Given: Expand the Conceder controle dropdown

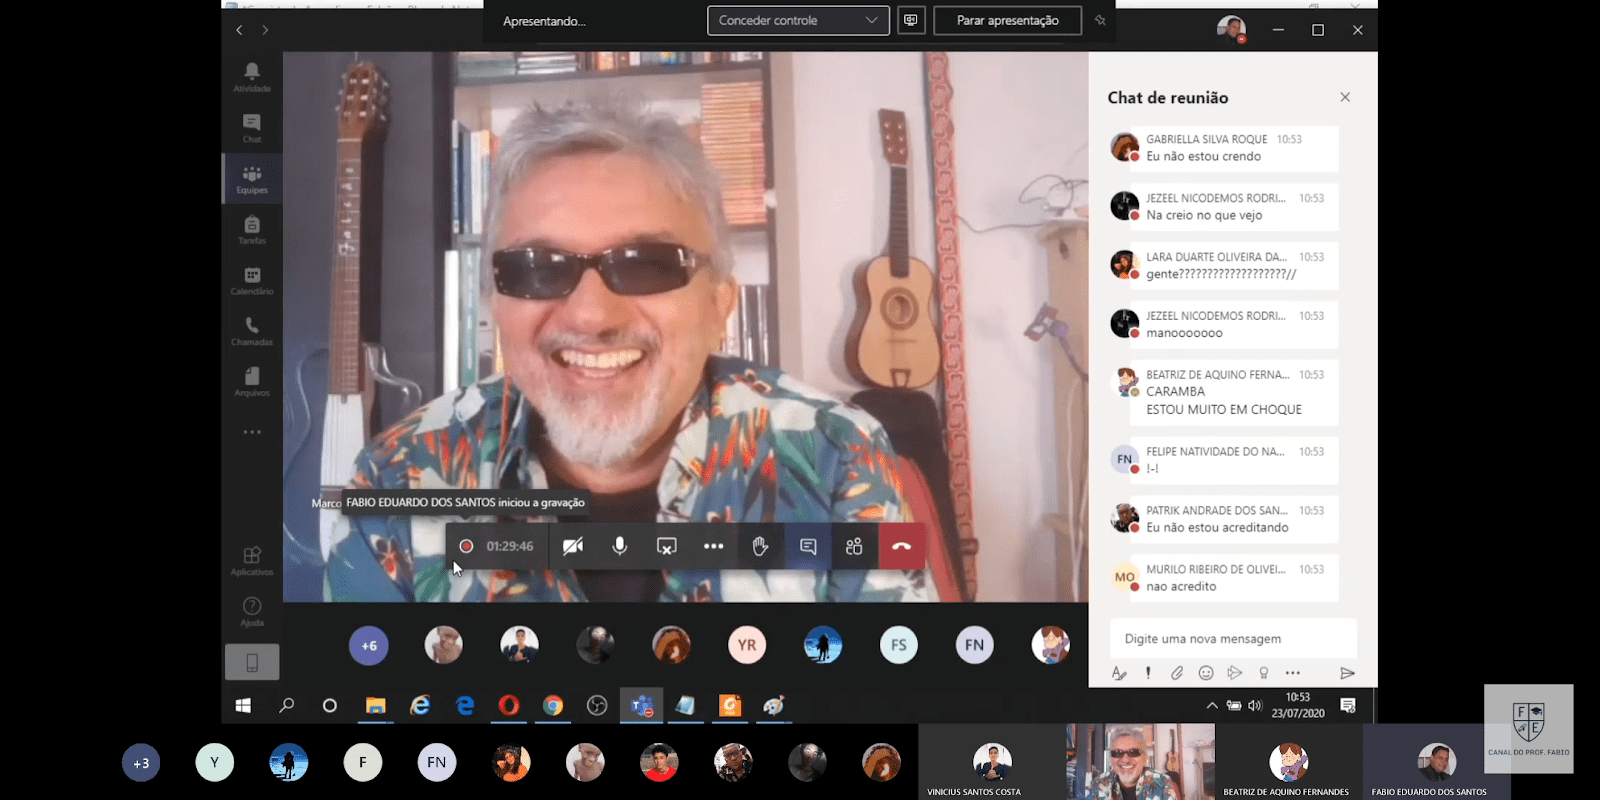Looking at the screenshot, I should (x=798, y=20).
